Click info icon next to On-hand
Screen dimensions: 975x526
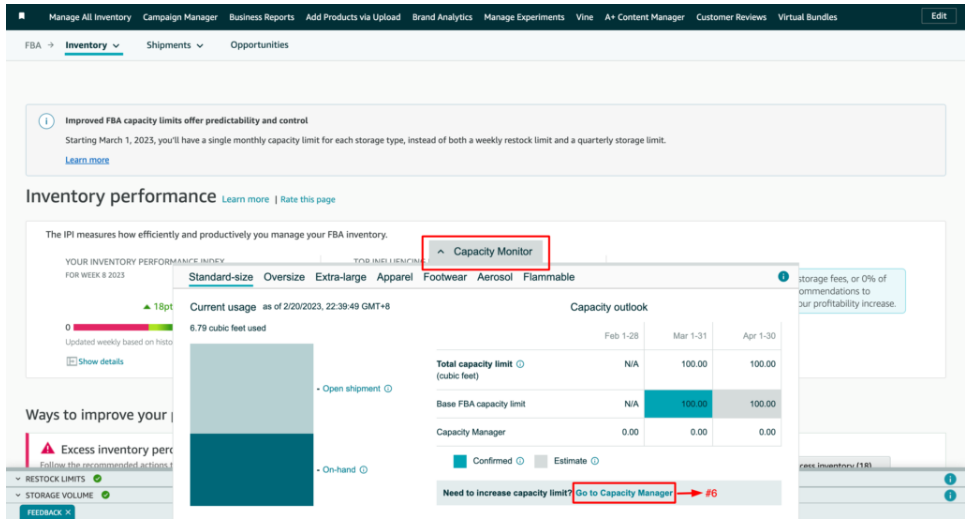click(x=364, y=469)
